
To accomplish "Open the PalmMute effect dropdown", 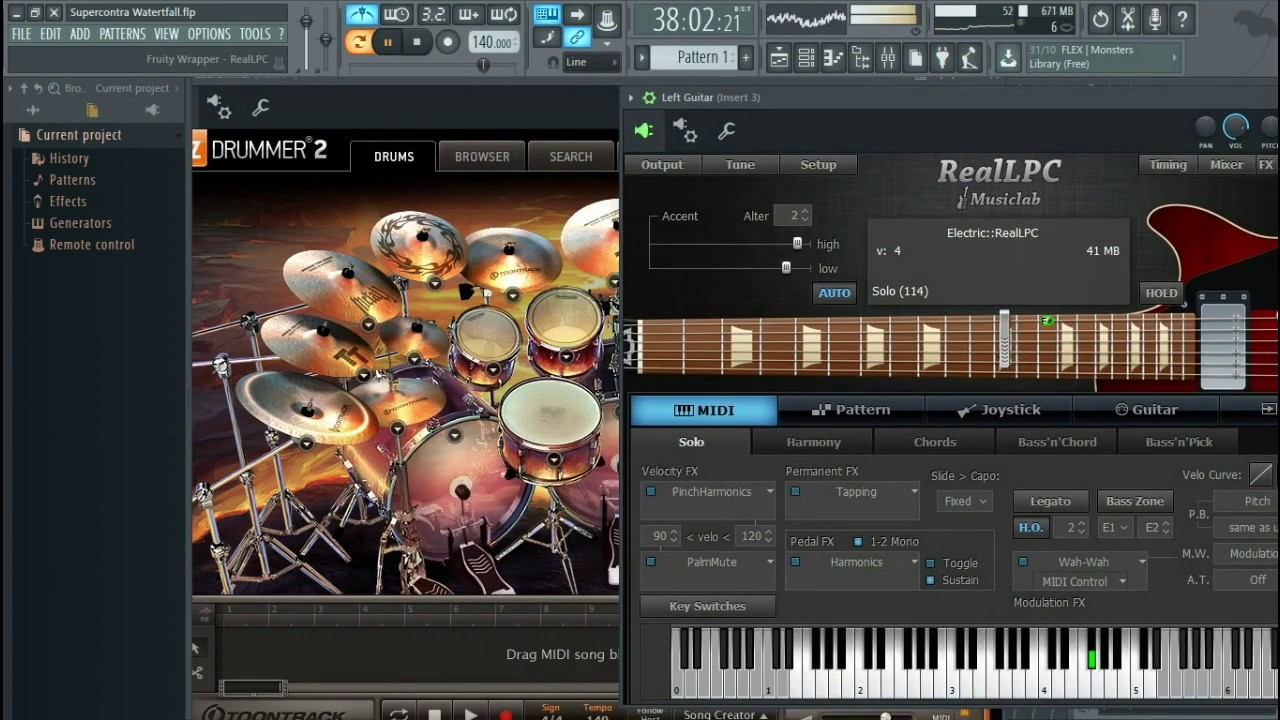I will 769,562.
